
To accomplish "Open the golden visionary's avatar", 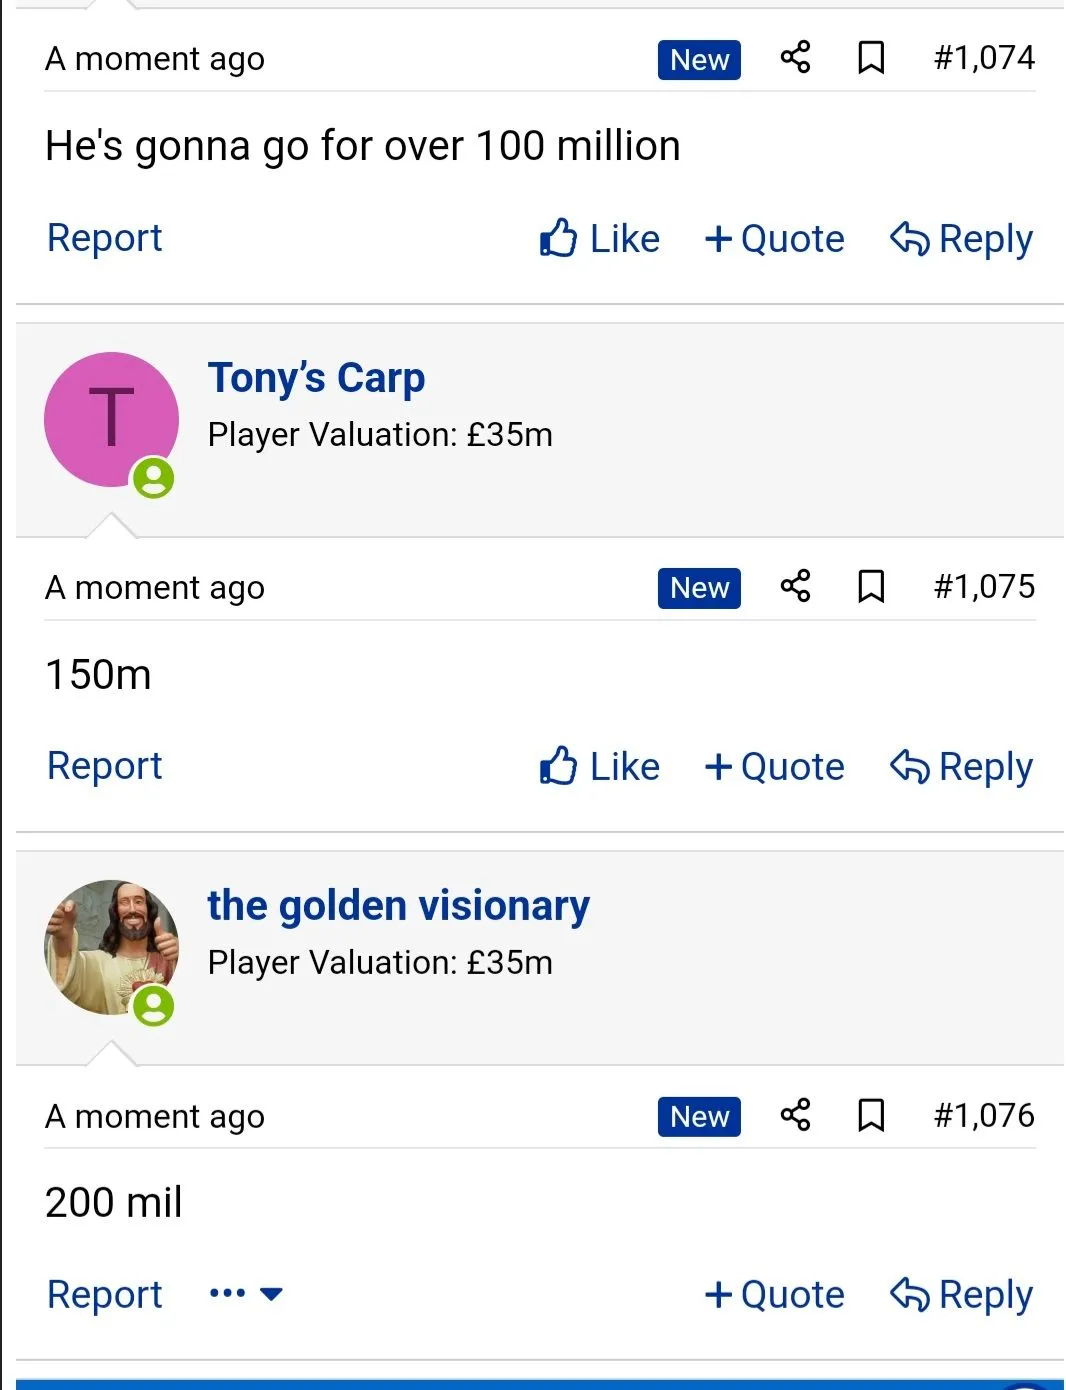I will click(111, 947).
